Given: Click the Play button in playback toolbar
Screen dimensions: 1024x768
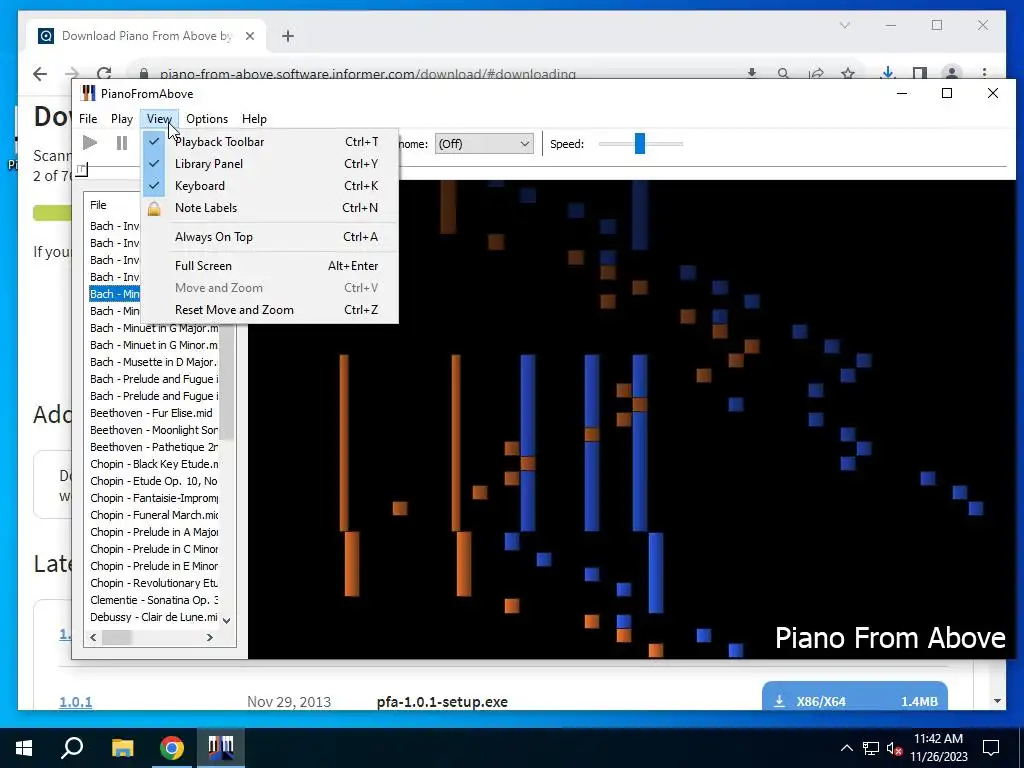Looking at the screenshot, I should click(90, 142).
